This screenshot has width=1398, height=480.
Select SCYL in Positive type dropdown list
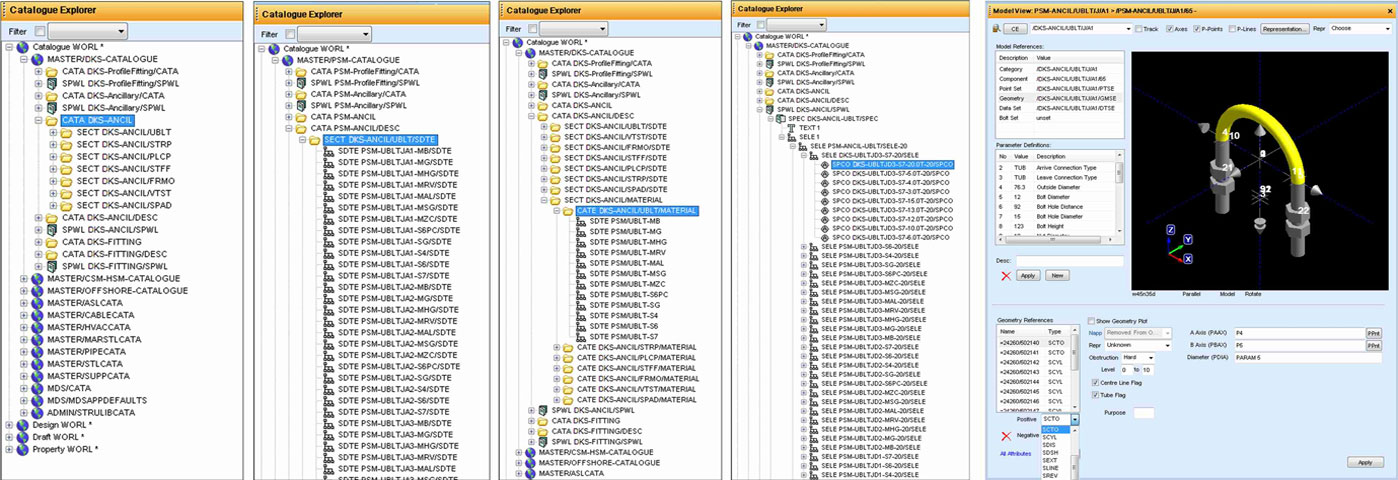click(x=1055, y=437)
